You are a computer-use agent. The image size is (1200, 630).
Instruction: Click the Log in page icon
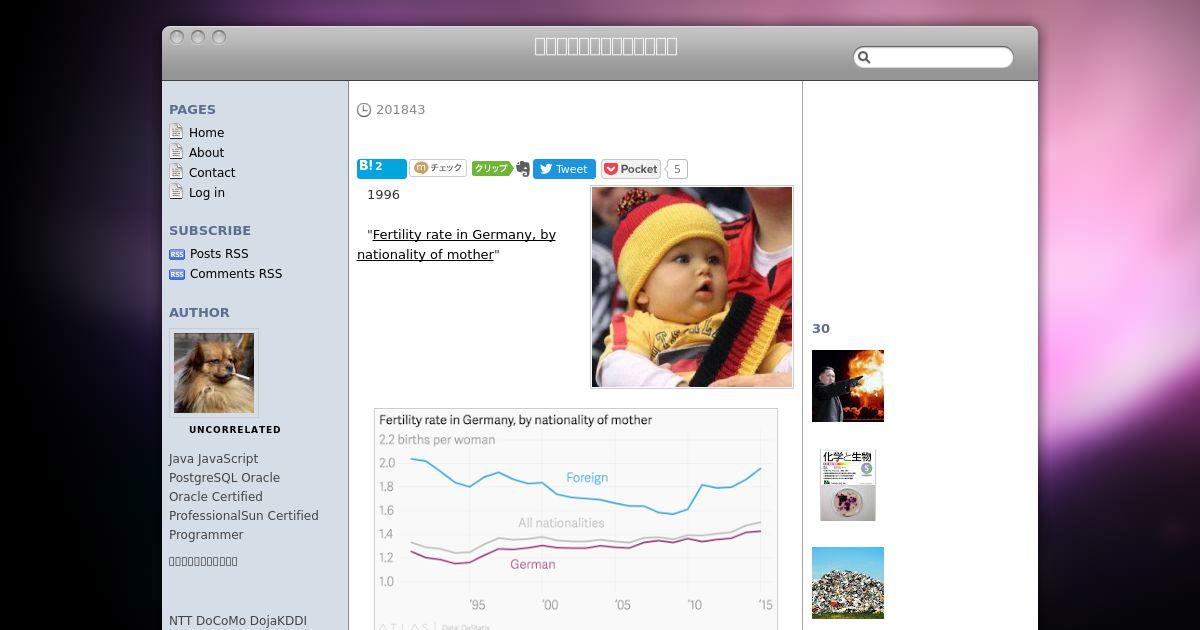pyautogui.click(x=176, y=192)
